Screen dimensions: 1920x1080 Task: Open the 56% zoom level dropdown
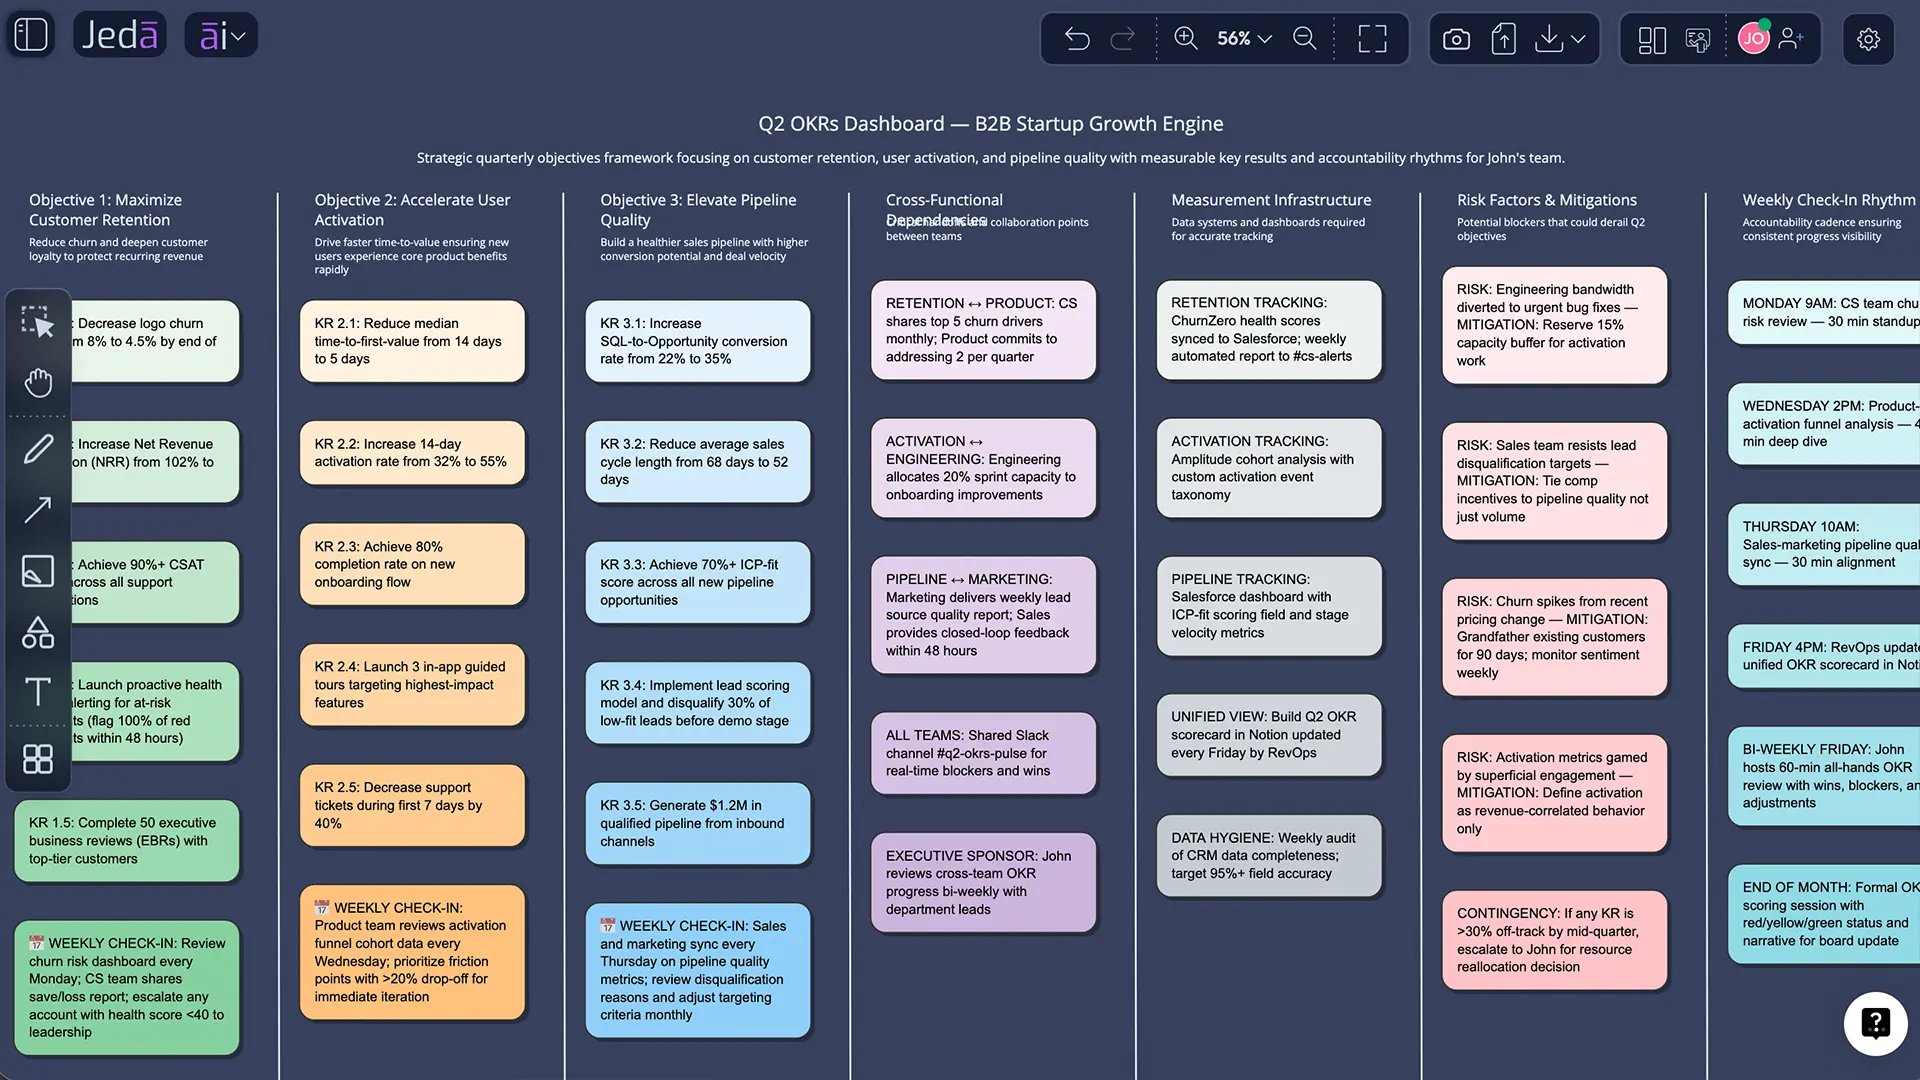point(1244,38)
